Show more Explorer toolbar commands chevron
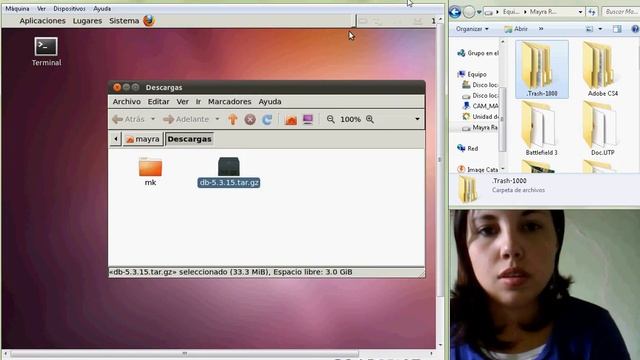 541,29
